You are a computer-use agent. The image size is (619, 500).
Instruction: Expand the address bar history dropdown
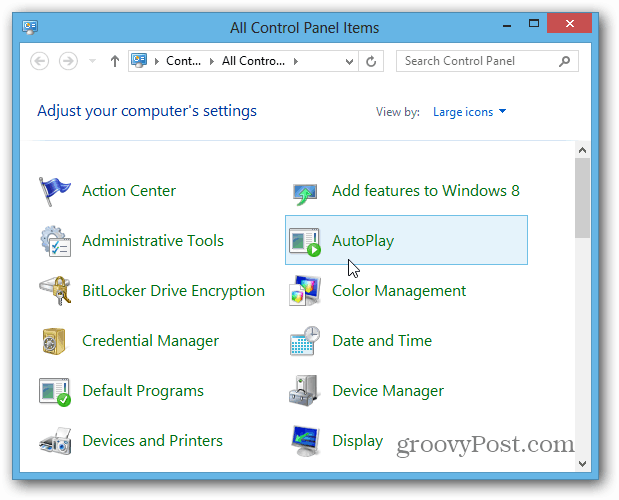349,61
